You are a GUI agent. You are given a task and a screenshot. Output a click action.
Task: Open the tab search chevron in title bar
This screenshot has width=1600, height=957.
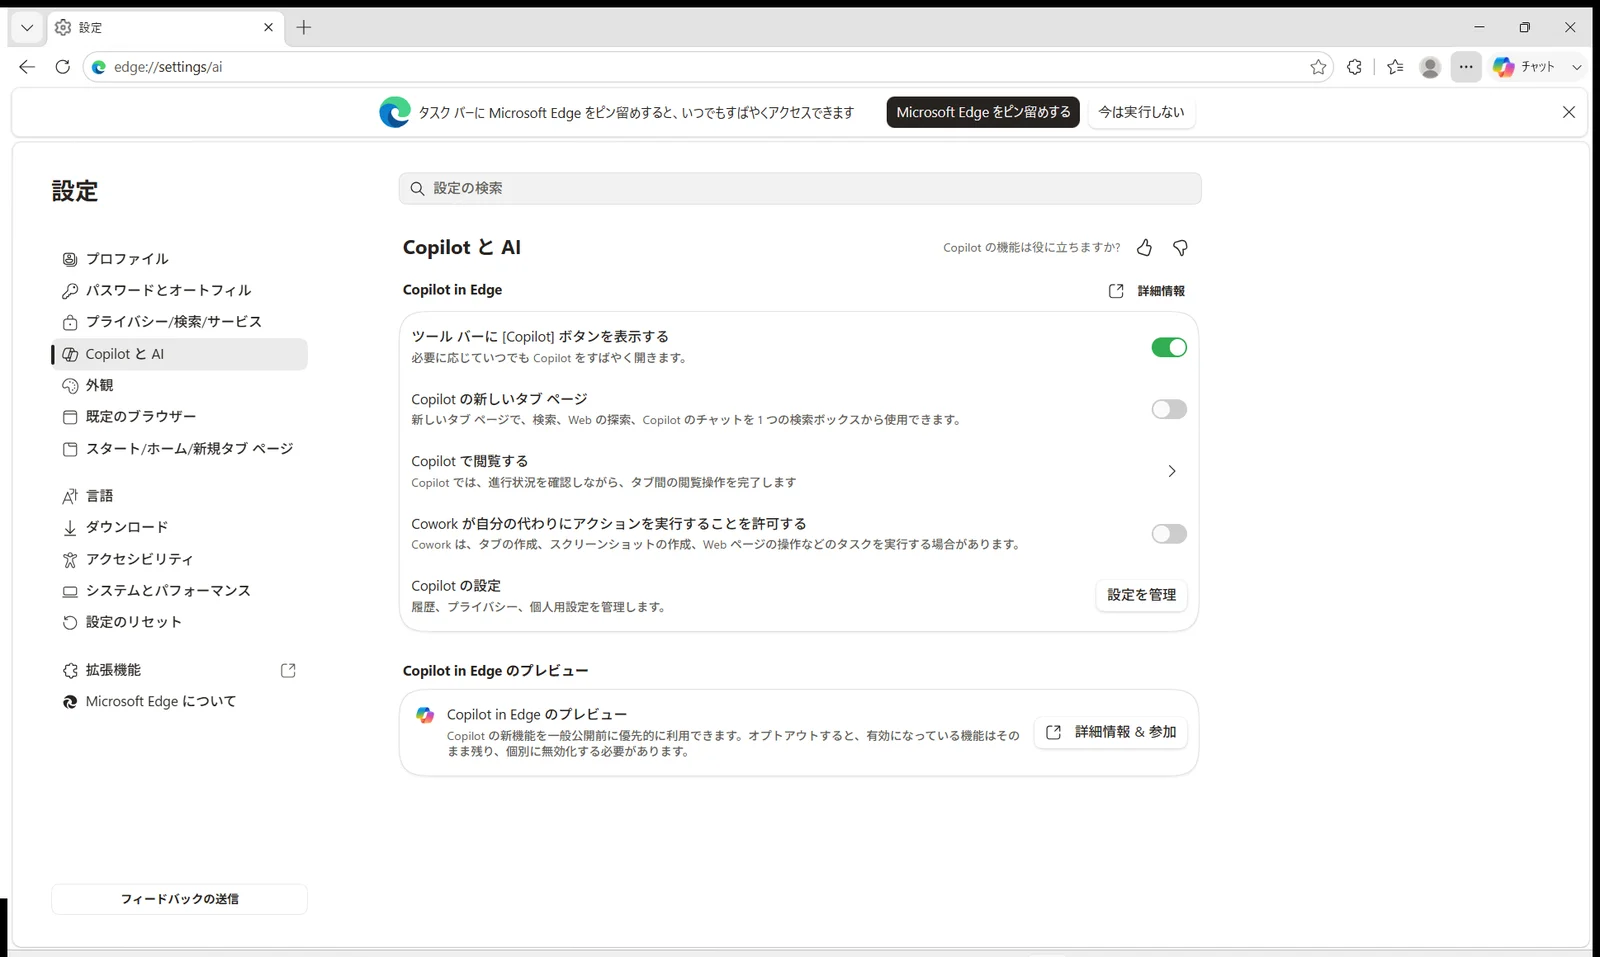click(x=27, y=28)
